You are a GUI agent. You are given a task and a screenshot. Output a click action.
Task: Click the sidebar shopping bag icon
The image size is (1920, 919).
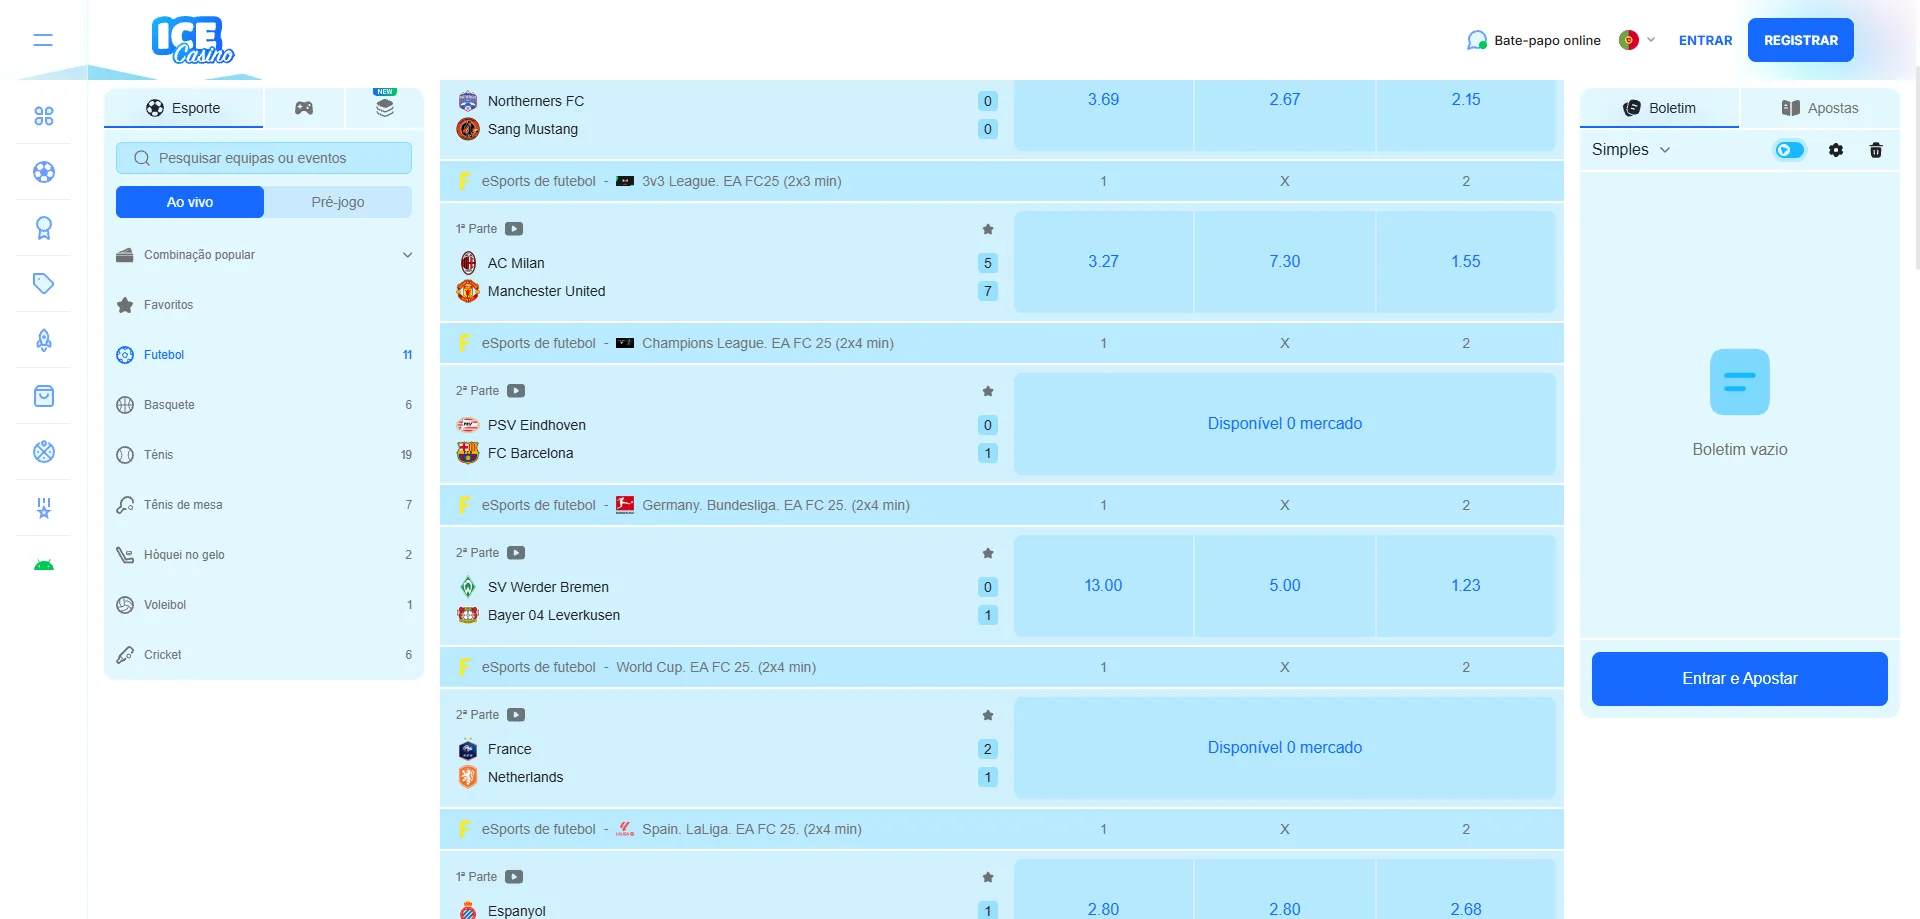coord(44,396)
